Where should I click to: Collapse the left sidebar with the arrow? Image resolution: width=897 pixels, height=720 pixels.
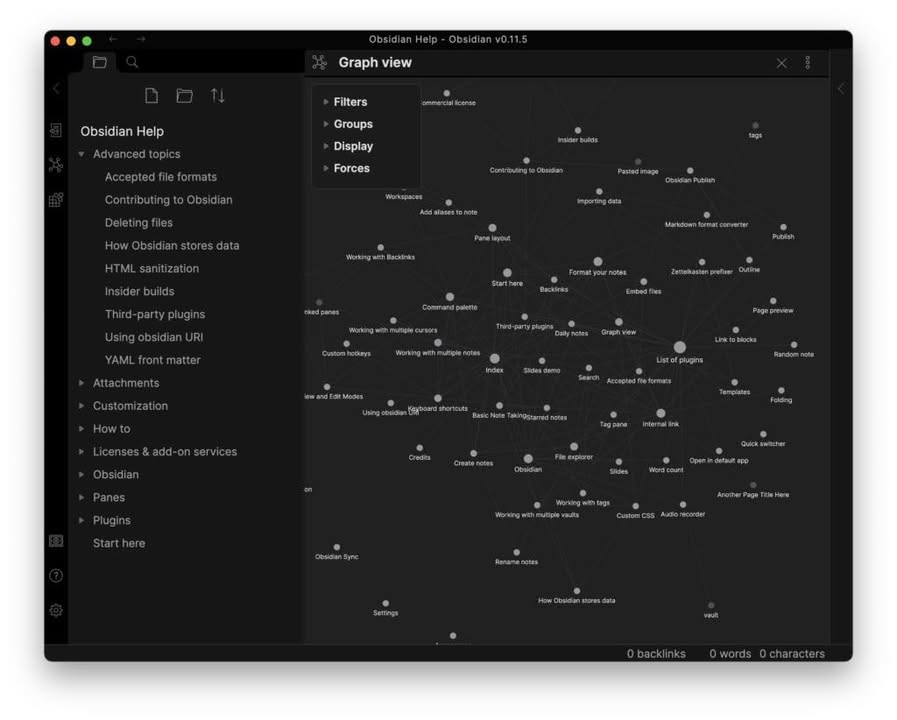(x=56, y=89)
